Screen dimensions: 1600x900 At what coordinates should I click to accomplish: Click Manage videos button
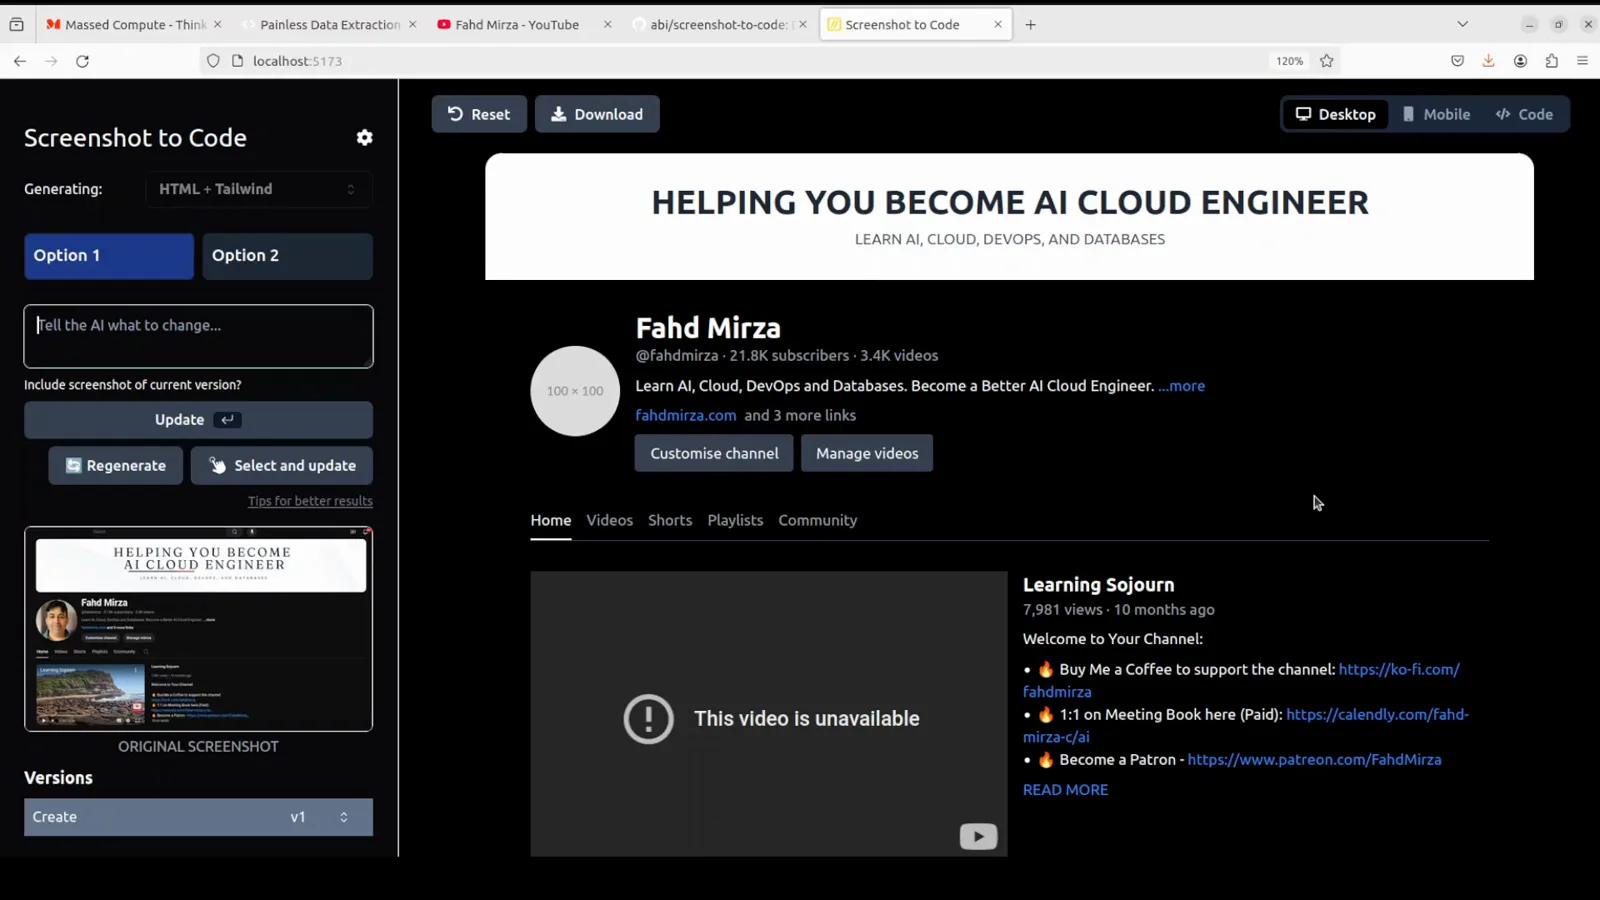[867, 453]
